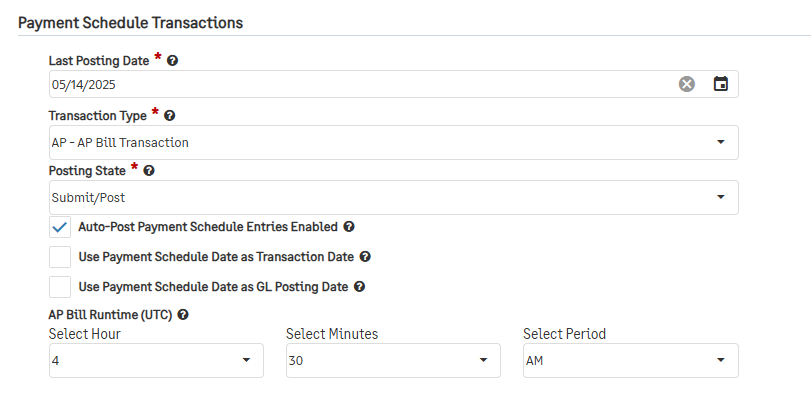
Task: Enable Use Payment Schedule Date as GL Posting Date
Action: click(x=60, y=287)
